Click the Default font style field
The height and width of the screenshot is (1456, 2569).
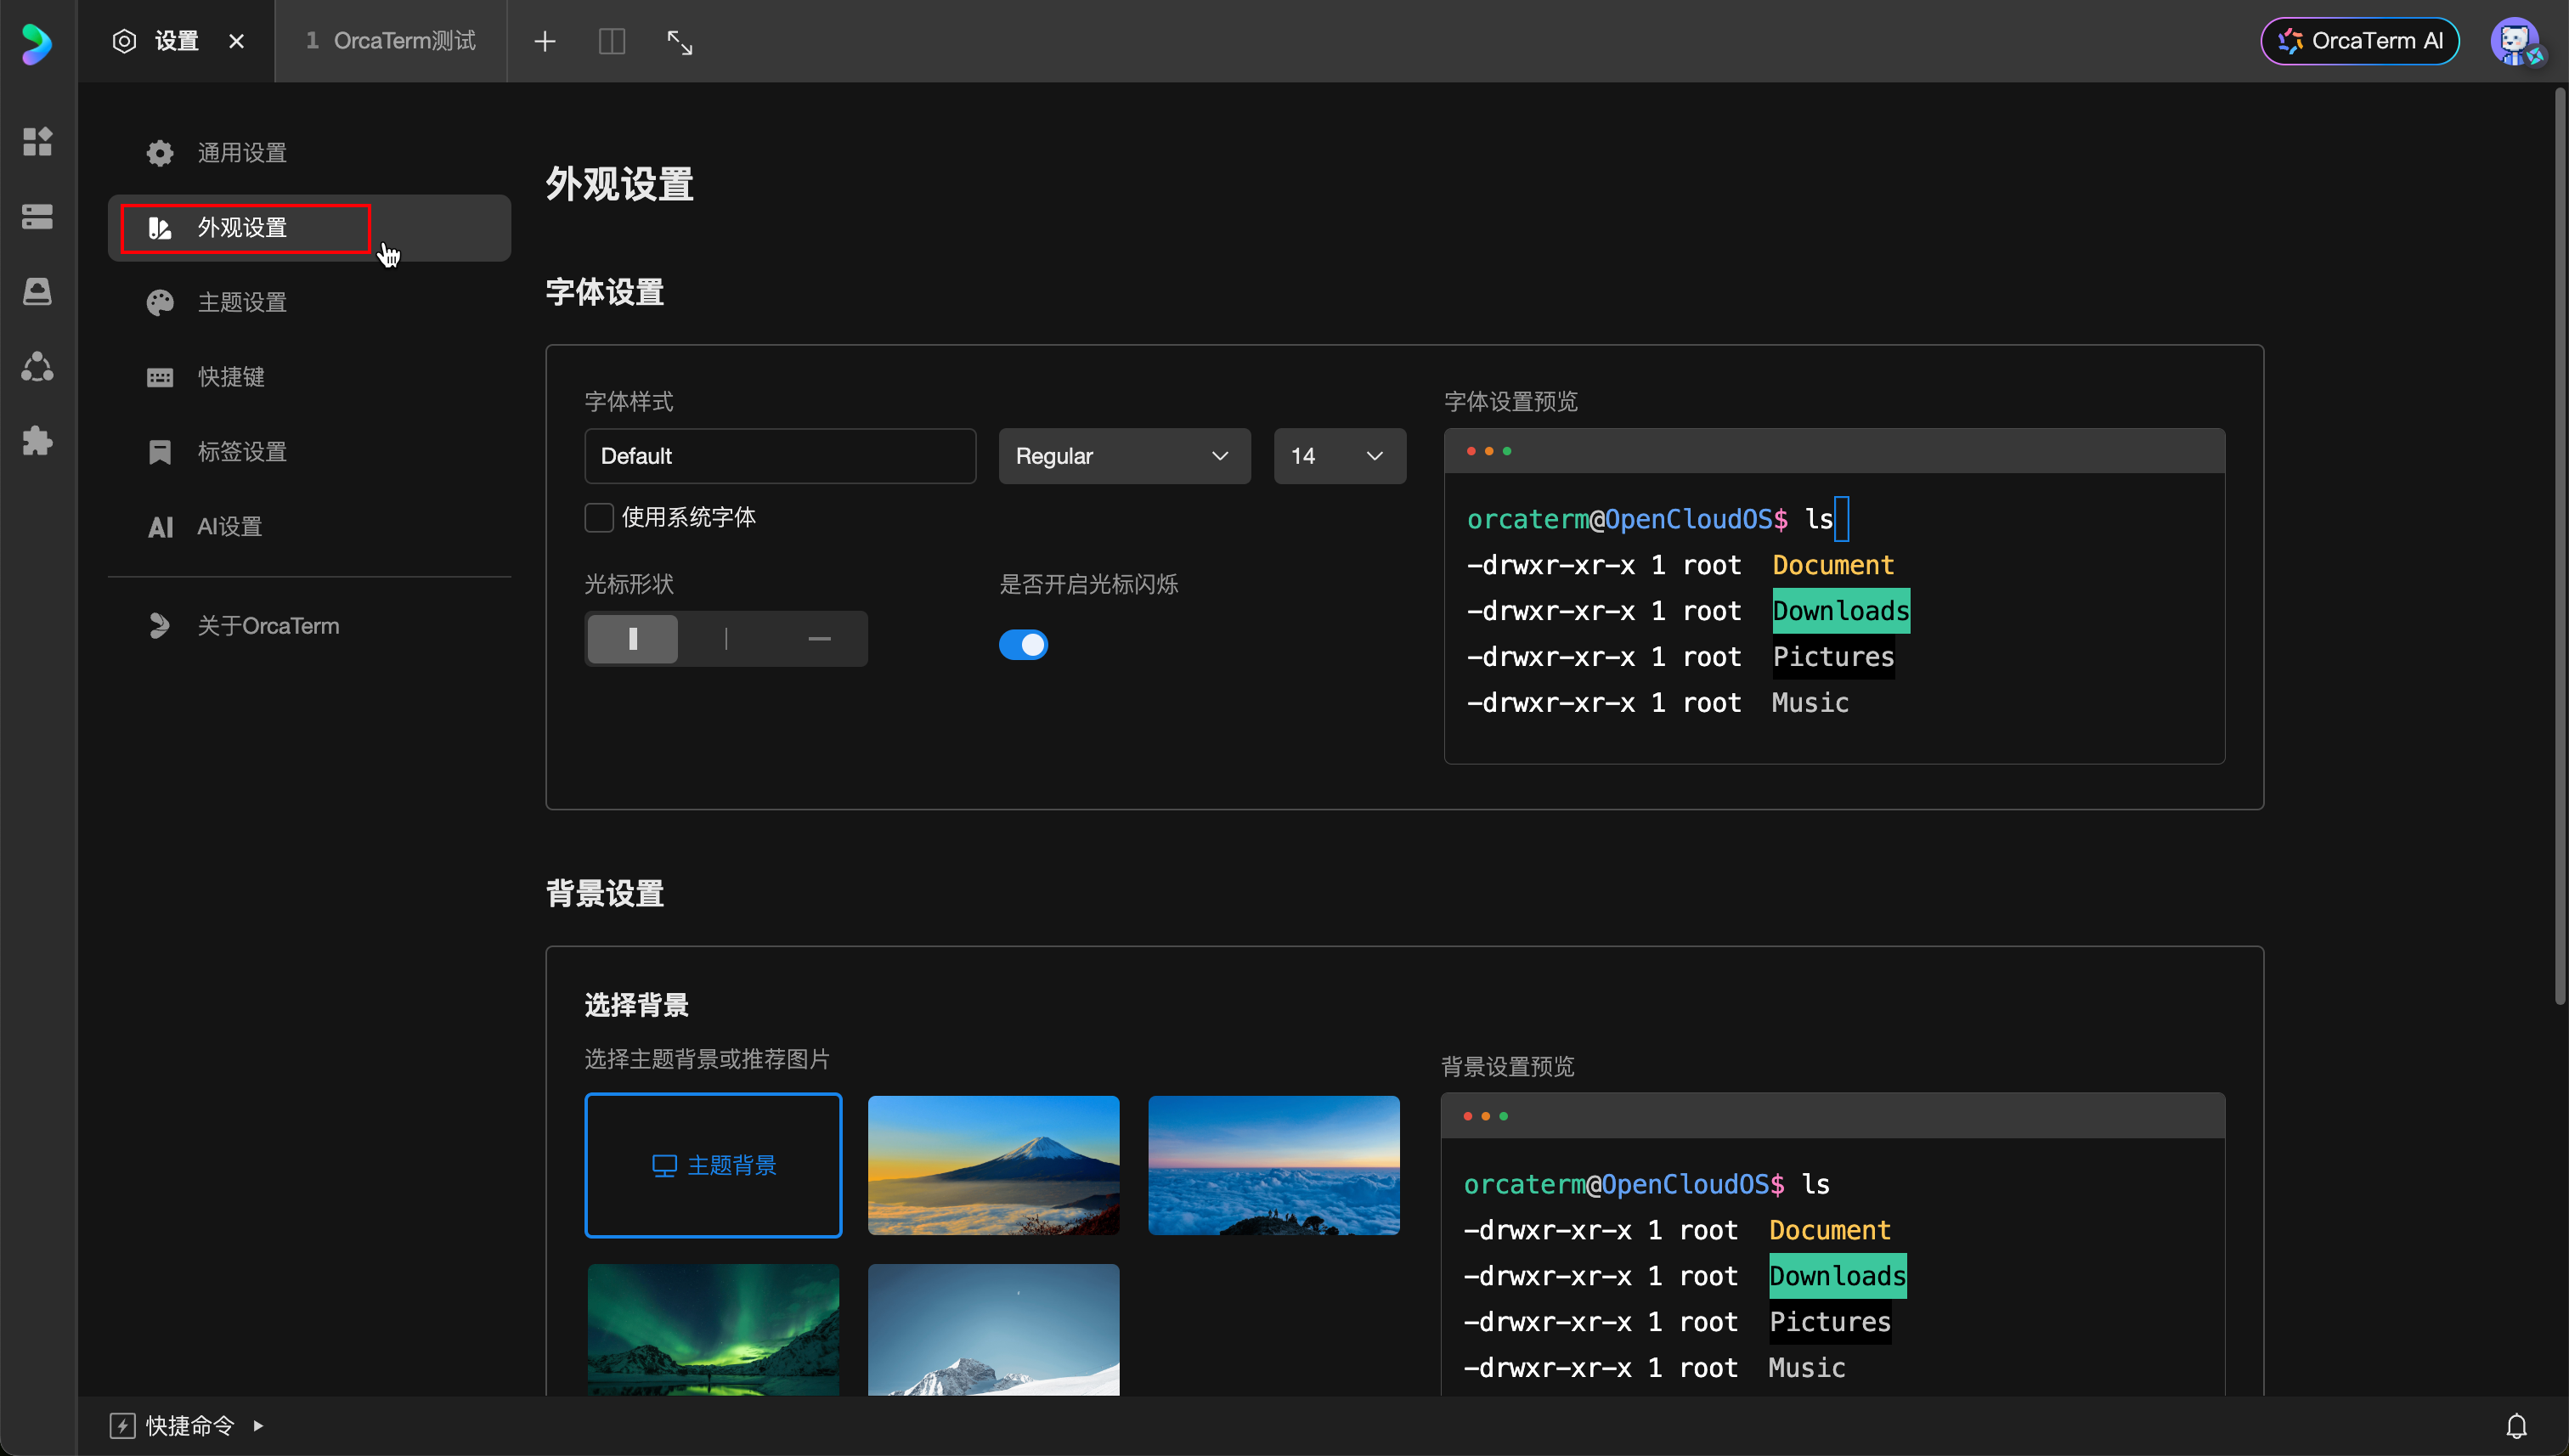tap(780, 456)
